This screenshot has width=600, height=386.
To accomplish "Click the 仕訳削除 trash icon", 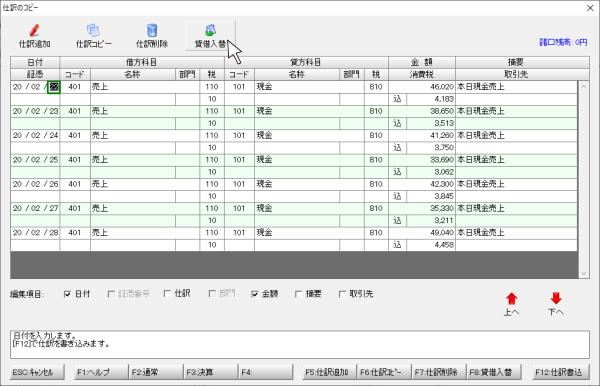I will [x=152, y=30].
